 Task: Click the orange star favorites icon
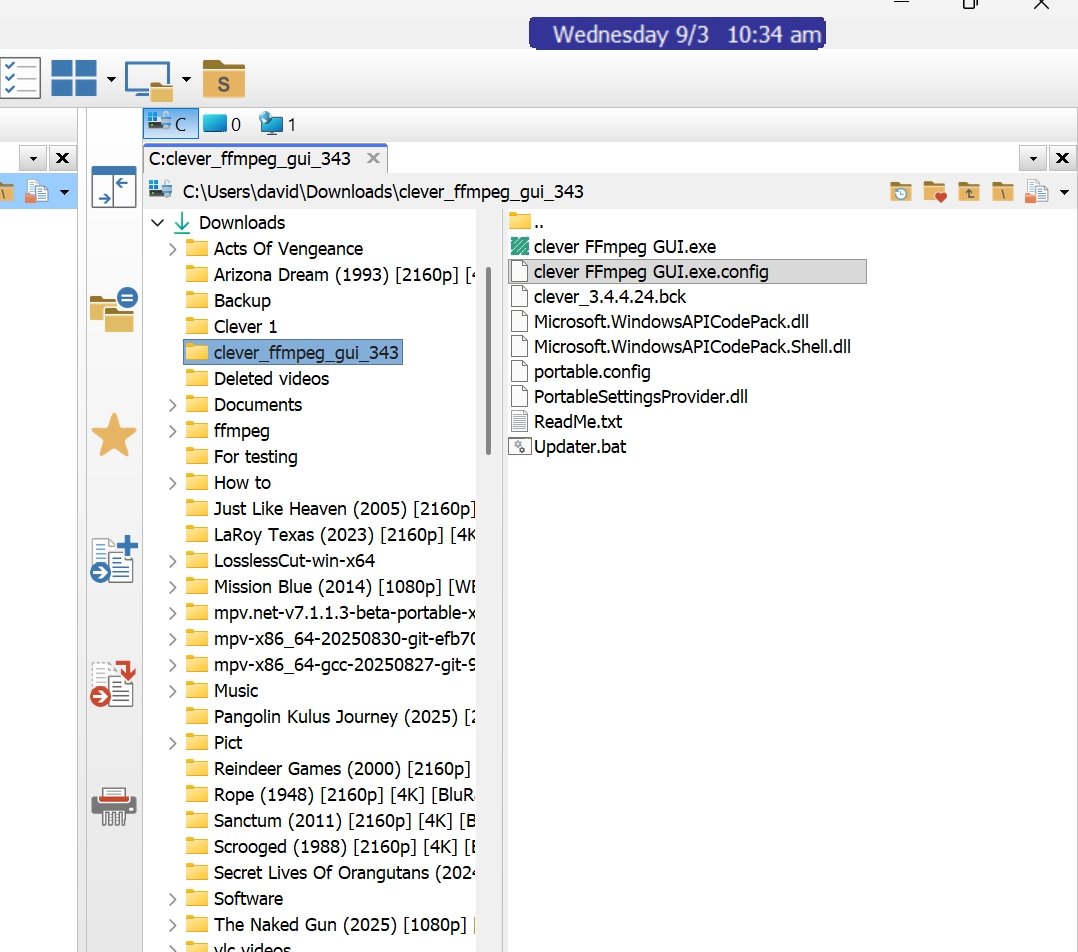[113, 435]
